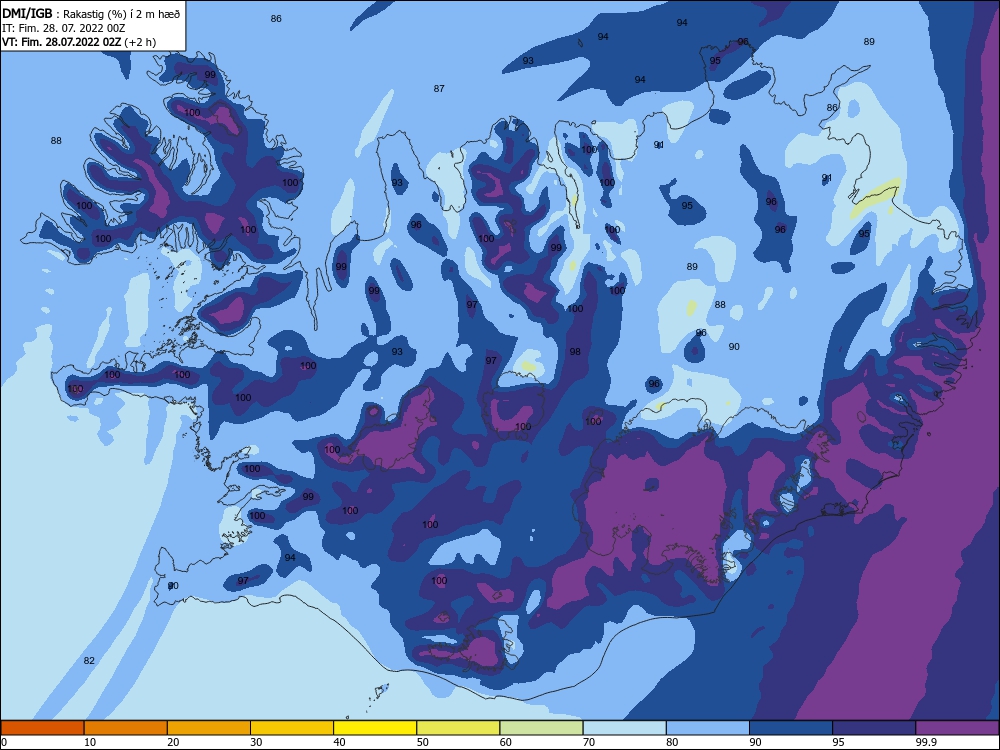The width and height of the screenshot is (1000, 750).
Task: Pick the dark orange 0–10 legend swatch
Action: (x=43, y=728)
